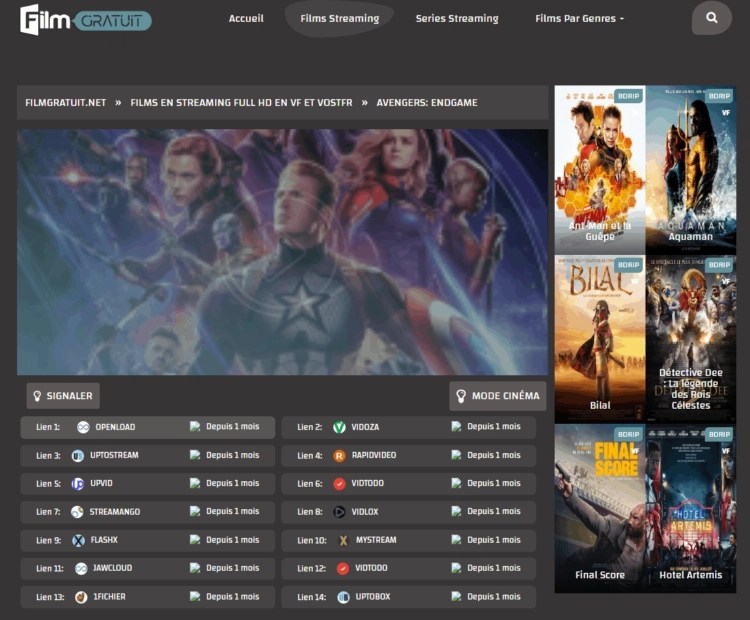Click the Vidoza icon in Lien 2
This screenshot has height=620, width=750.
tap(339, 427)
